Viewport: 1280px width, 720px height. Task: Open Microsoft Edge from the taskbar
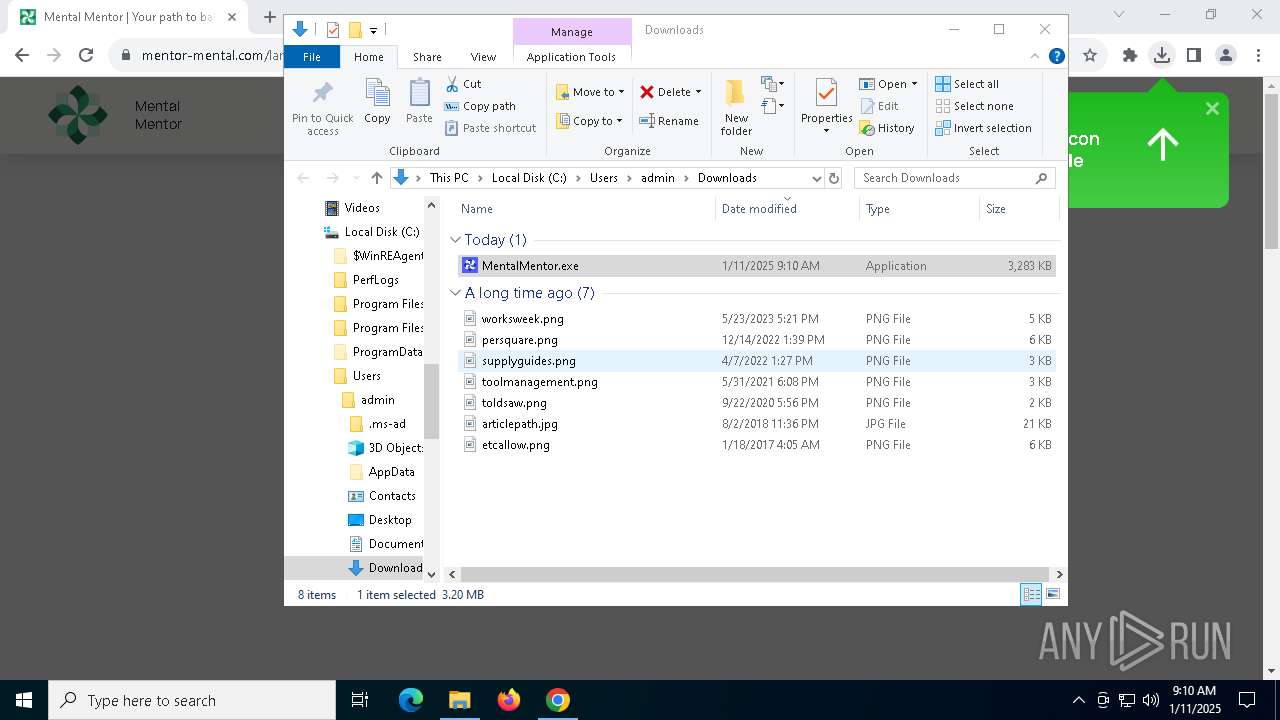tap(411, 700)
